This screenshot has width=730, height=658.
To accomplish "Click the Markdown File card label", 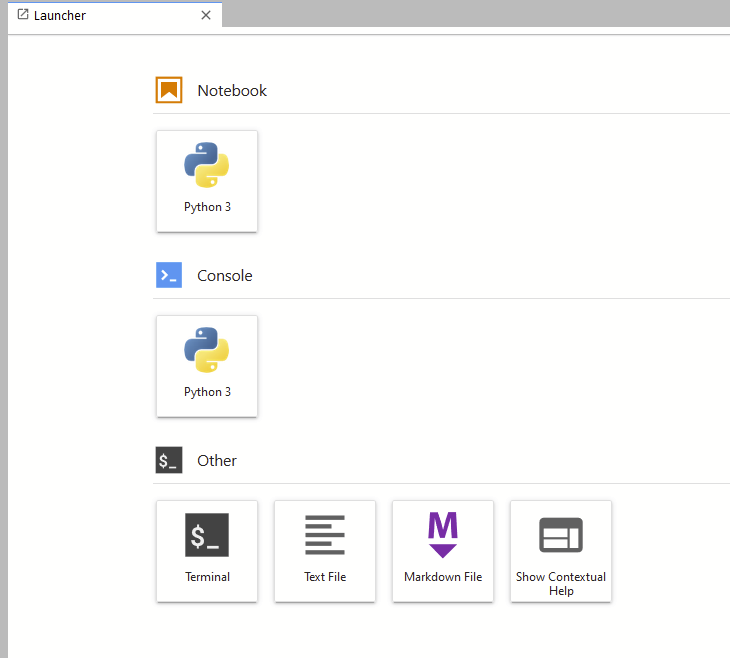I will point(443,577).
